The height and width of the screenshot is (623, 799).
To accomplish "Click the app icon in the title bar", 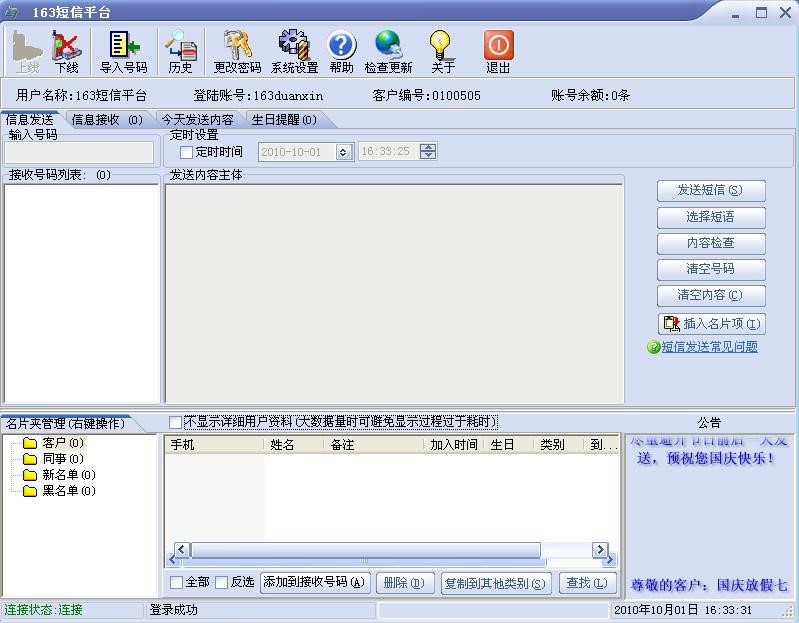I will point(11,12).
